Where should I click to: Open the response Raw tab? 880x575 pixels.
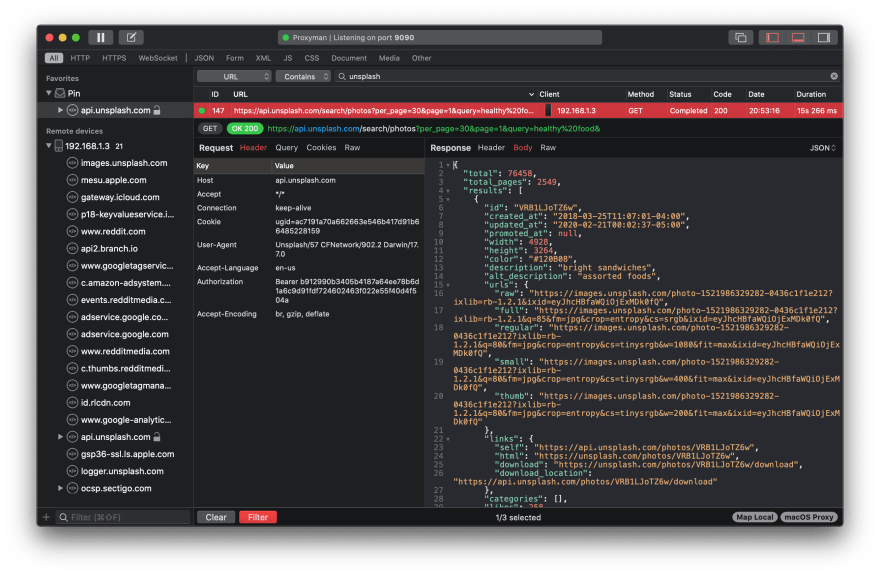(548, 148)
